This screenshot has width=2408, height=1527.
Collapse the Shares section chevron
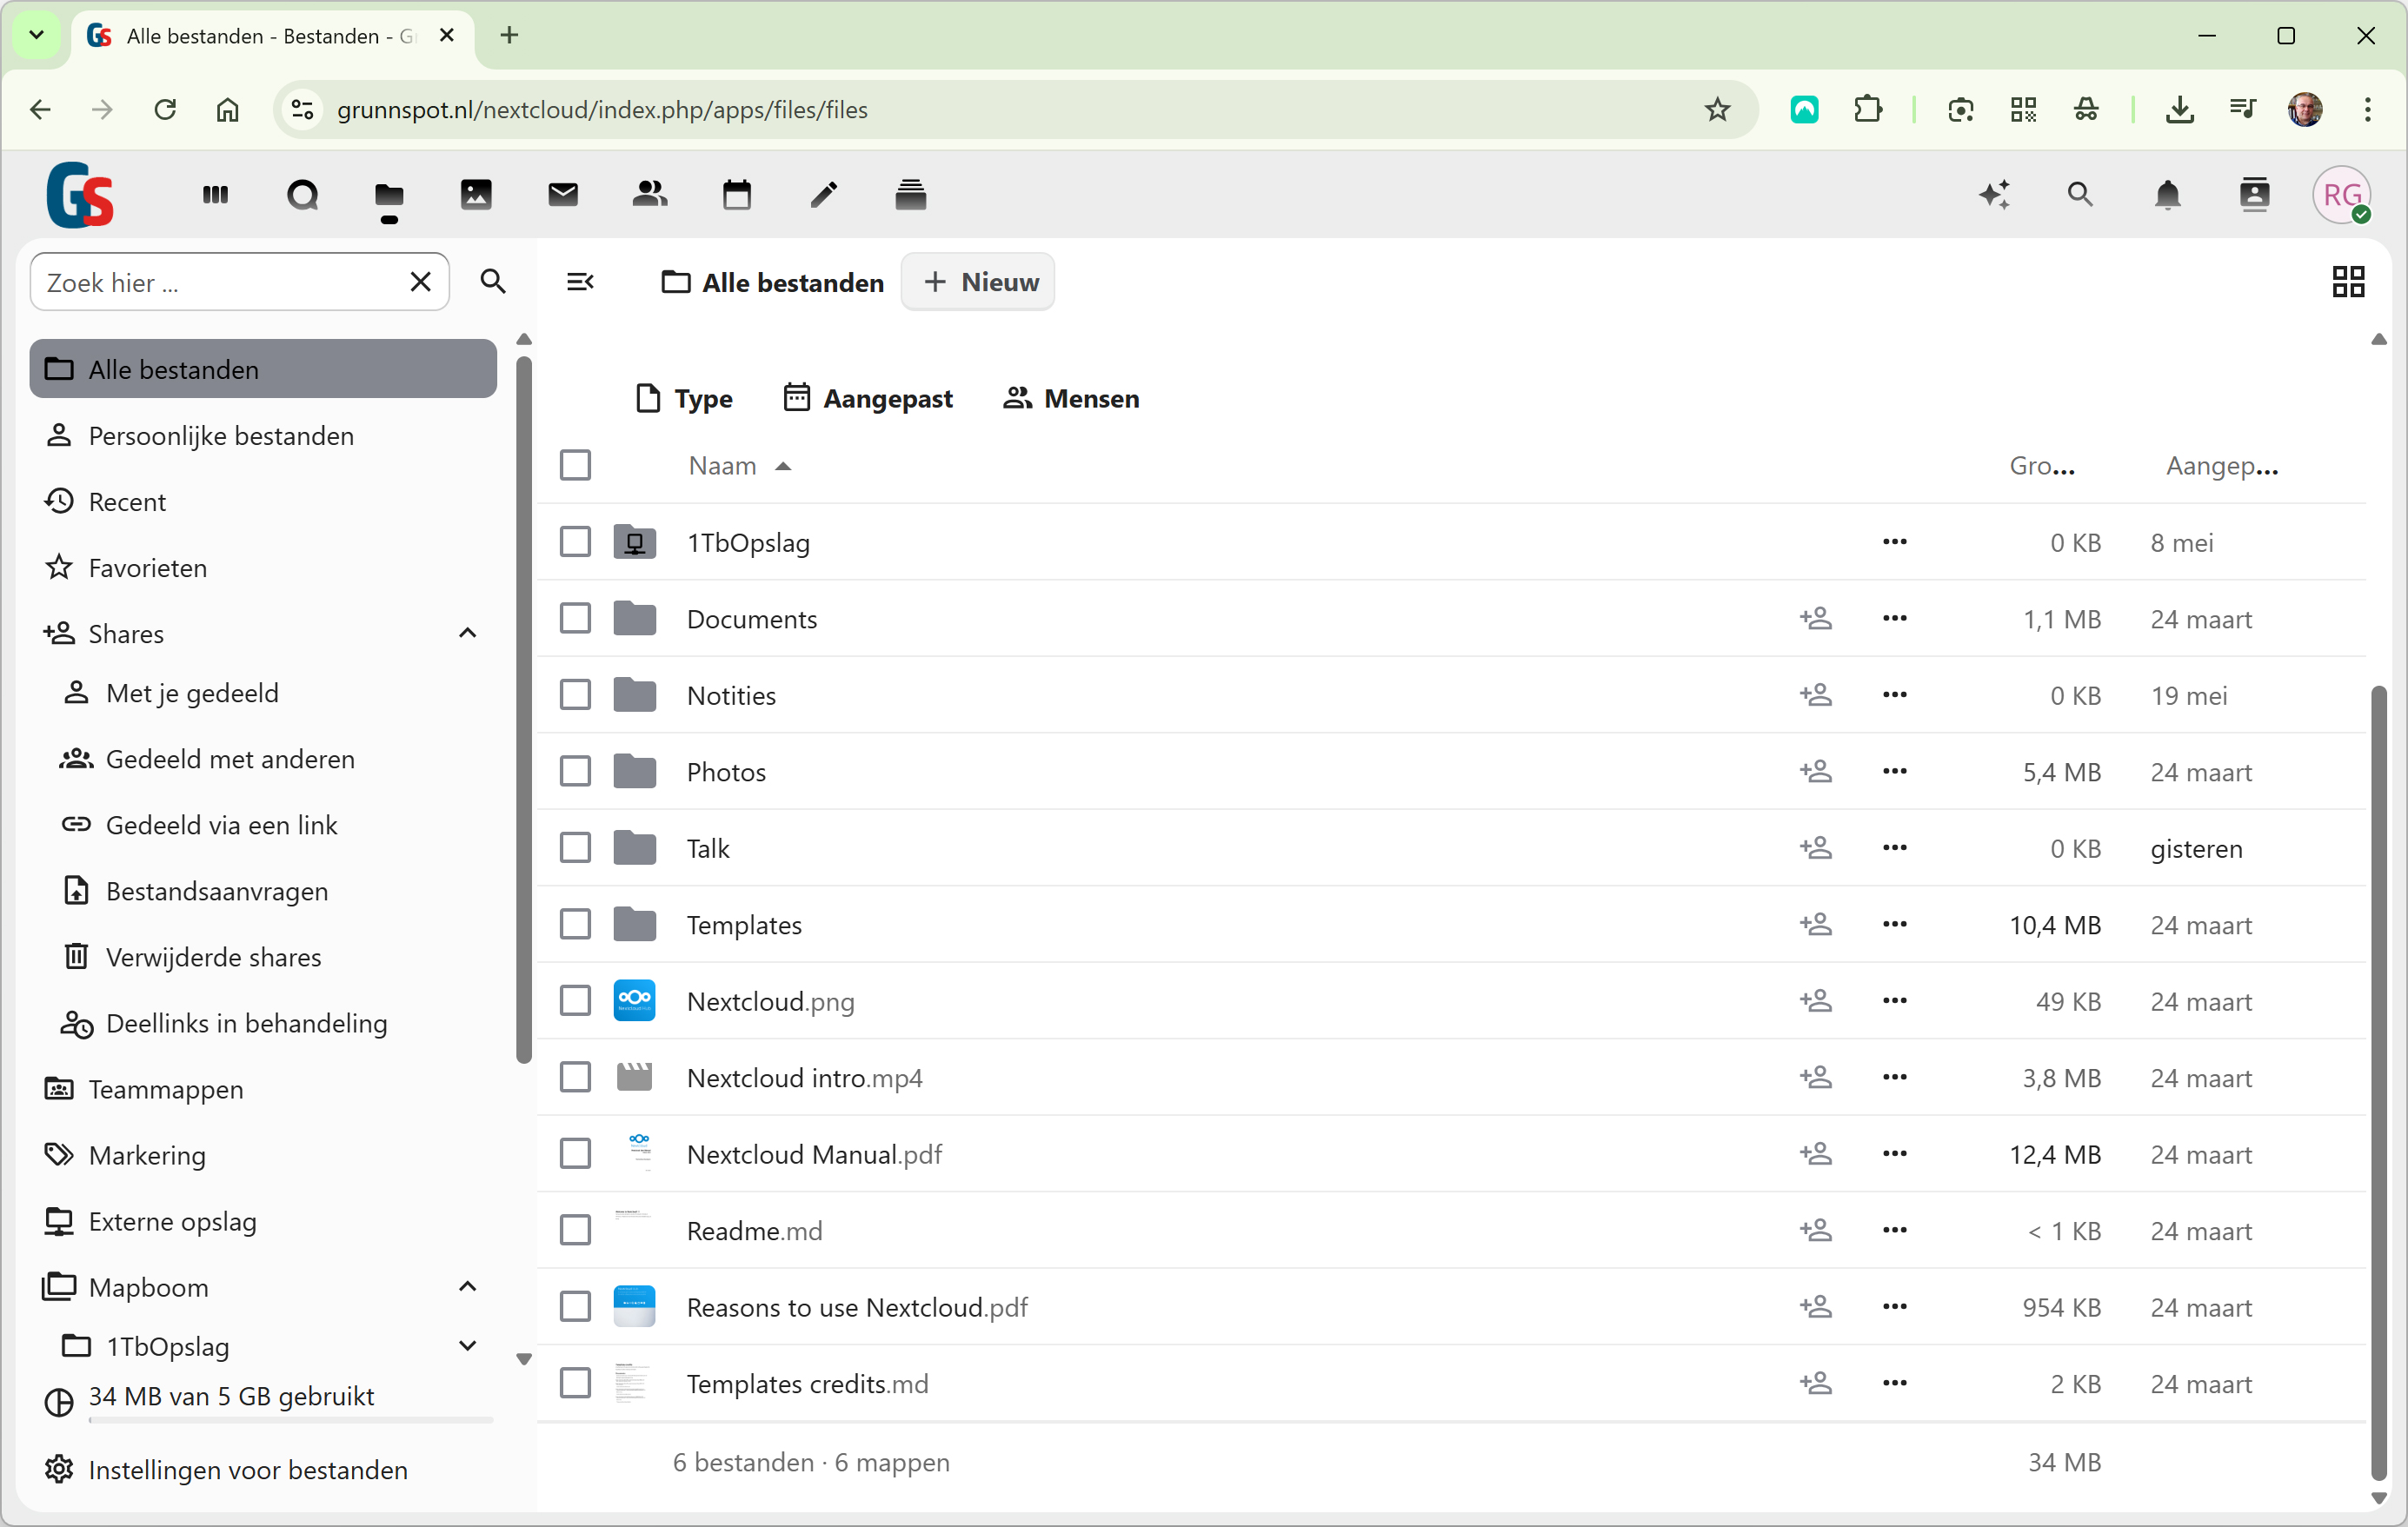pos(467,633)
